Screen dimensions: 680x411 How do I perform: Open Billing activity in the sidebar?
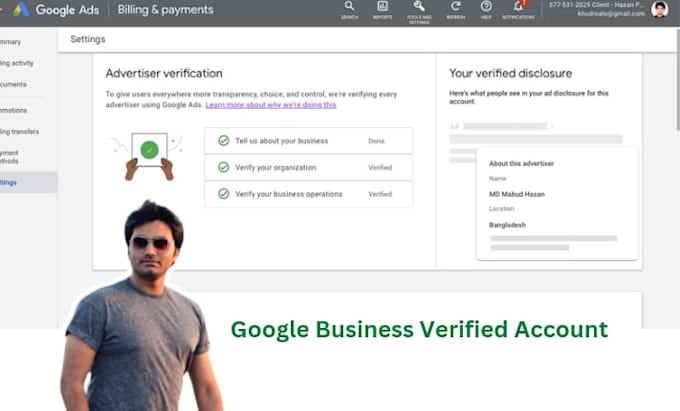[16, 63]
